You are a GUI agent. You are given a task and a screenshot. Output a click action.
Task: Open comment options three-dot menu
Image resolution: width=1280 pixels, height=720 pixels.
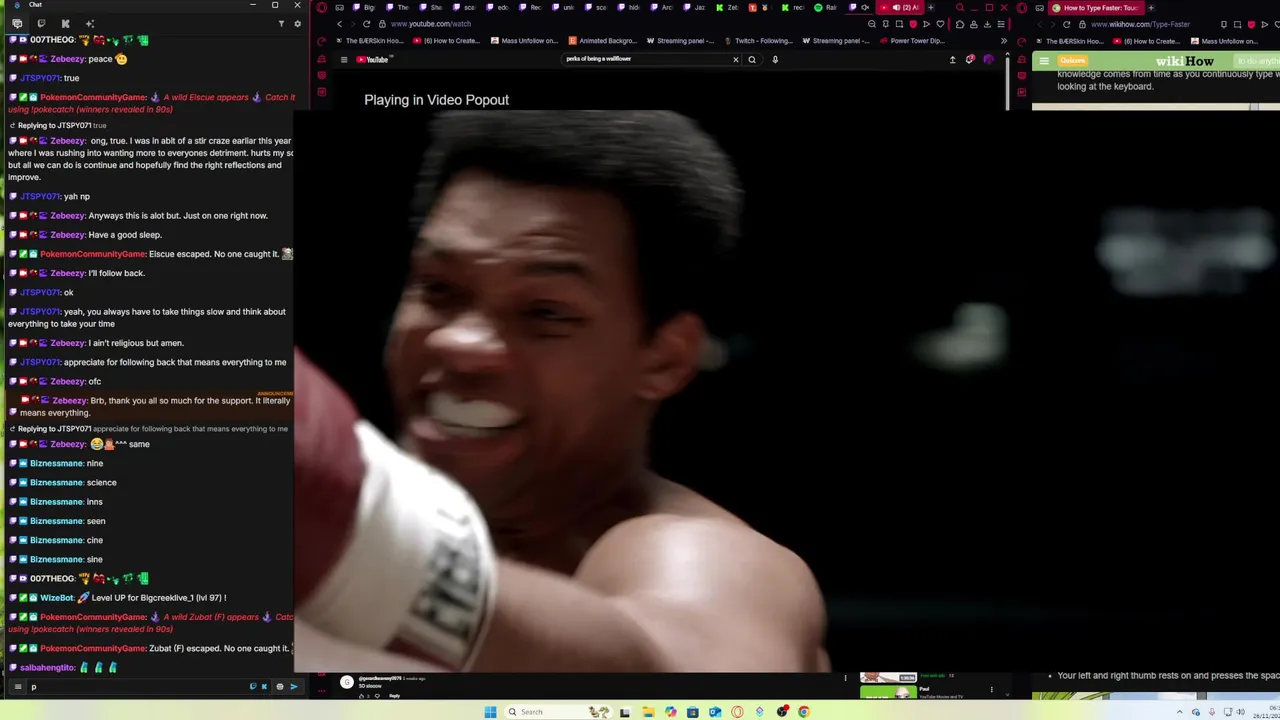[x=845, y=679]
